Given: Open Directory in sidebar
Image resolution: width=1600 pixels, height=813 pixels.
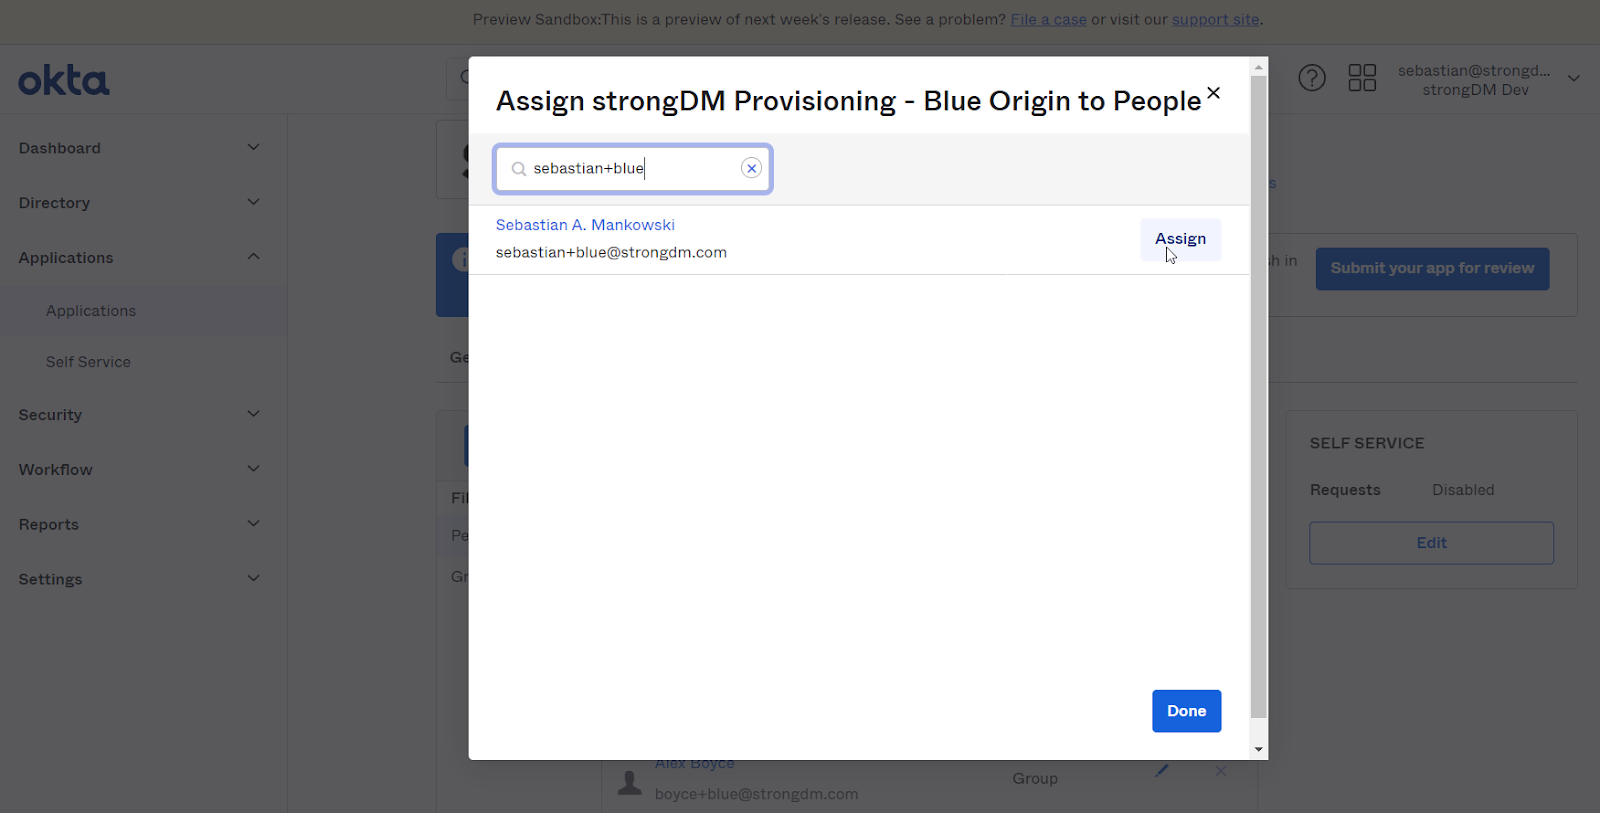Looking at the screenshot, I should (x=54, y=203).
